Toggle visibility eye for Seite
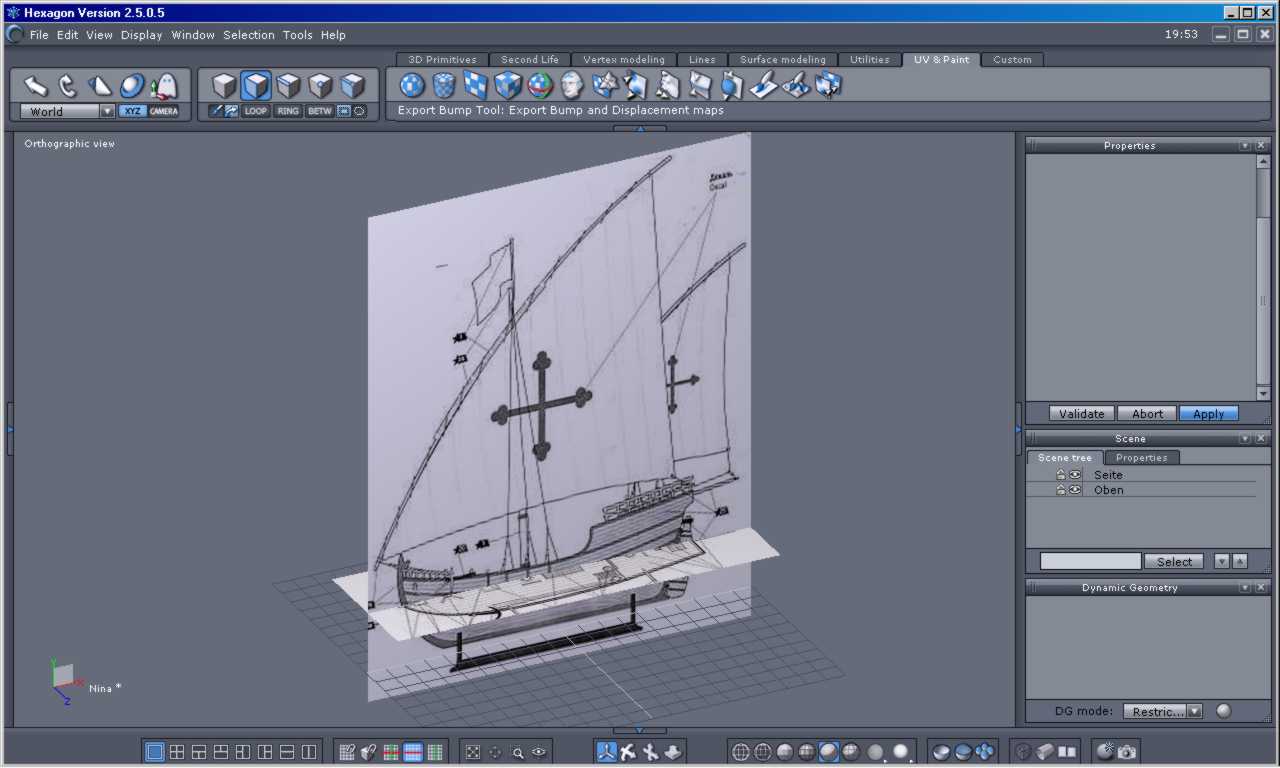1280x768 pixels. 1075,475
